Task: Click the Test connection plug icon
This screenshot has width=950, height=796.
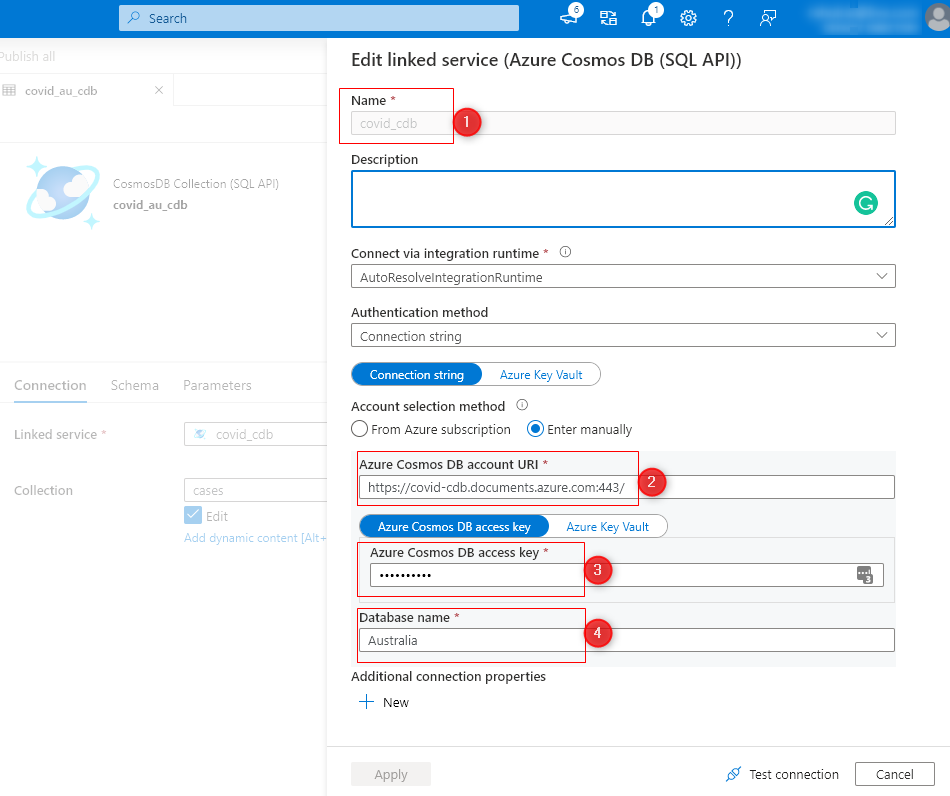Action: coord(733,774)
